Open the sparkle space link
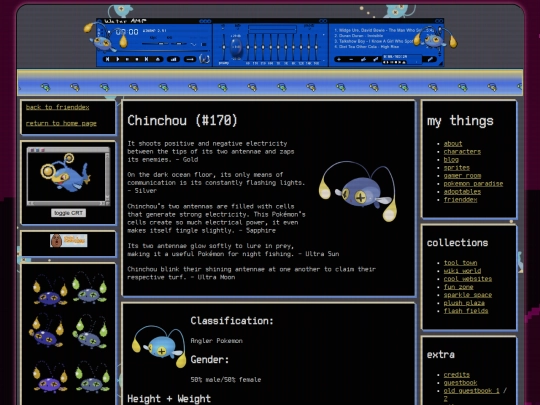 [468, 295]
